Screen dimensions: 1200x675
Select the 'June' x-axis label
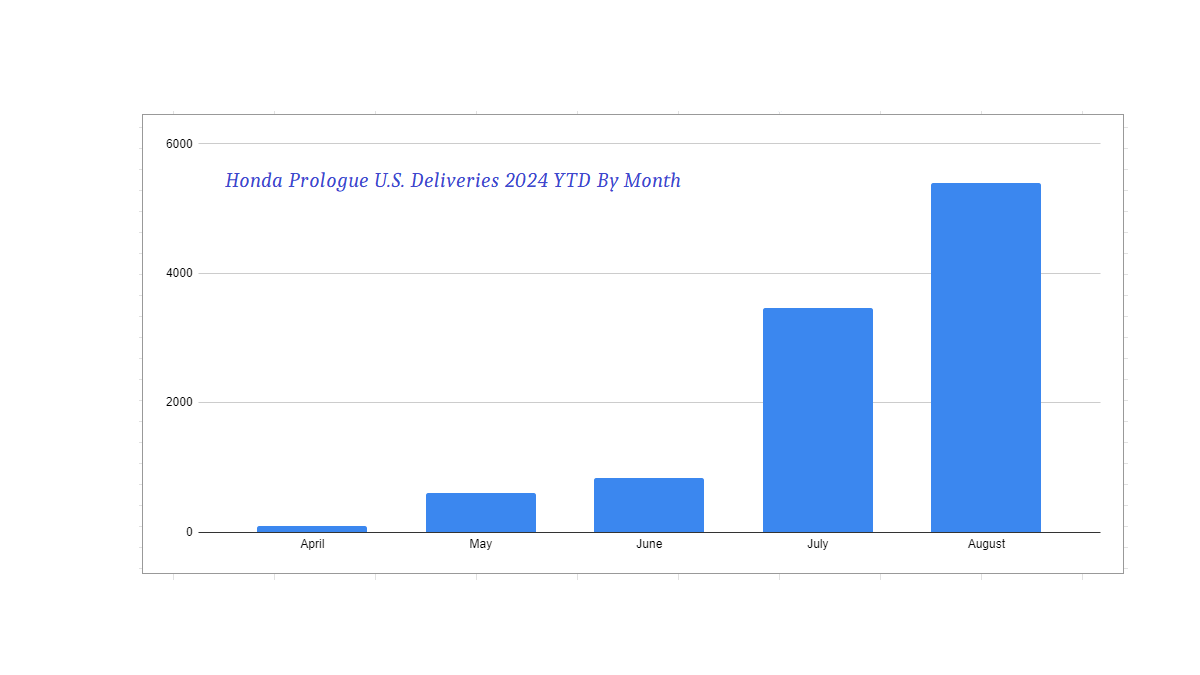(648, 544)
